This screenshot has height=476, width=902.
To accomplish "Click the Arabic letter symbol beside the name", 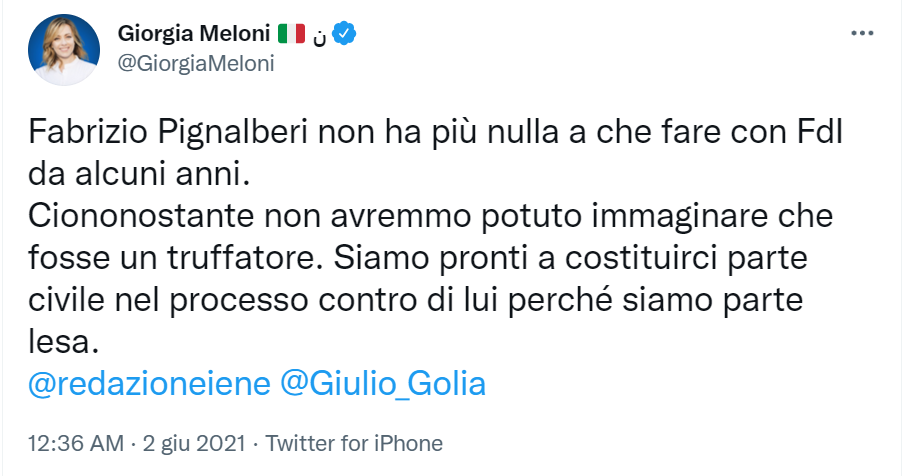I will point(318,35).
